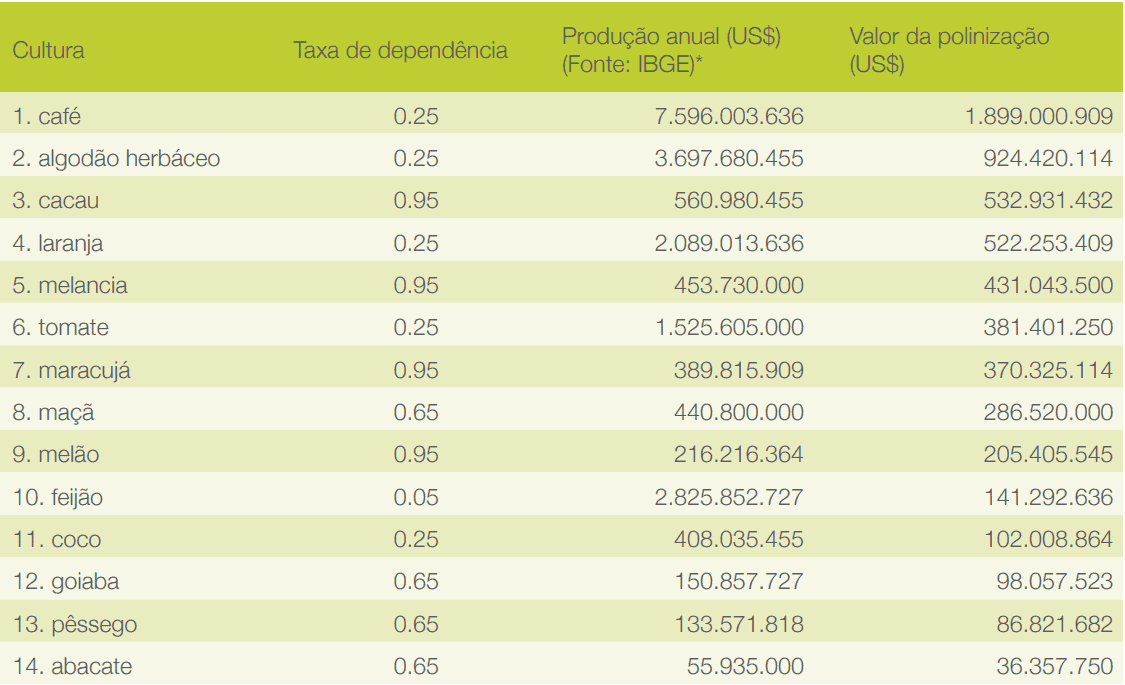Click the 'Valor da polinização' header

click(949, 38)
